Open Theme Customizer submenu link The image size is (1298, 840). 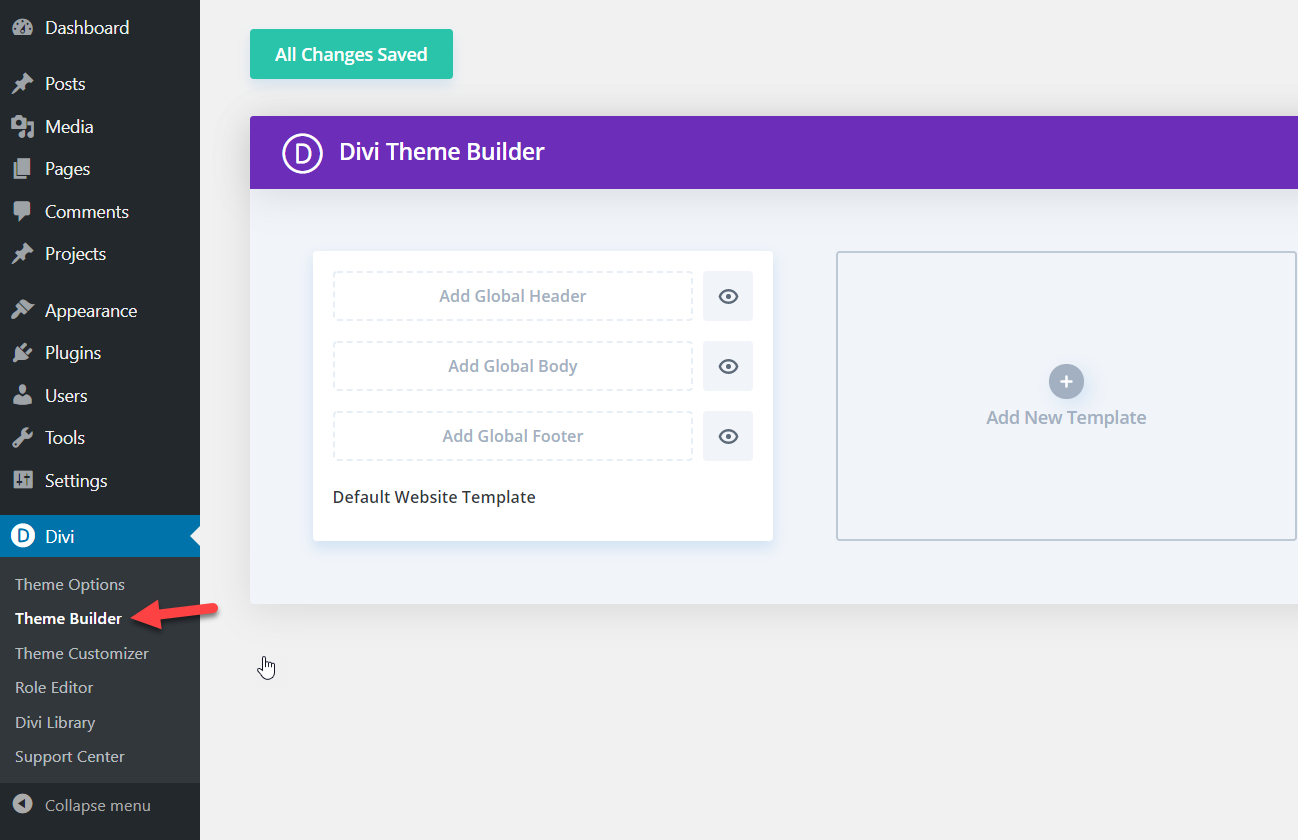(82, 653)
